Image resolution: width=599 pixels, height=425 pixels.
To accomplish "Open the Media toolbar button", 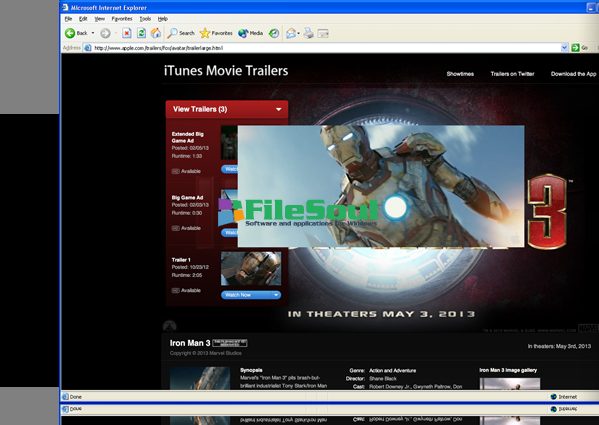I will [x=251, y=33].
